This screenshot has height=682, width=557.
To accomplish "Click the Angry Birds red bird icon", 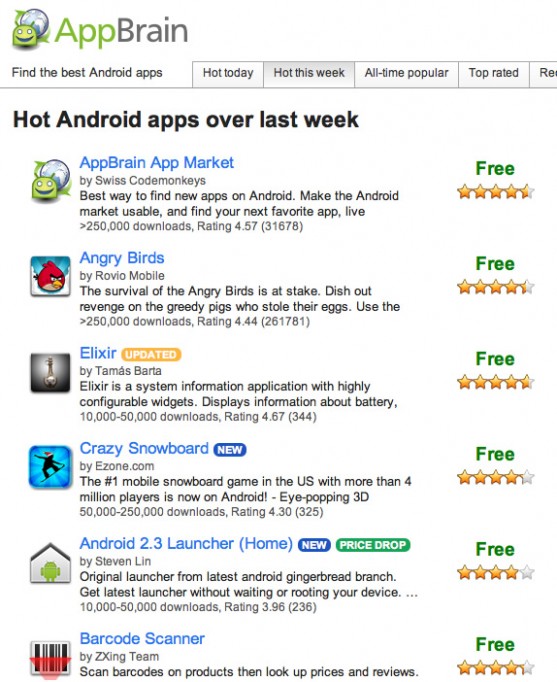I will coord(50,276).
